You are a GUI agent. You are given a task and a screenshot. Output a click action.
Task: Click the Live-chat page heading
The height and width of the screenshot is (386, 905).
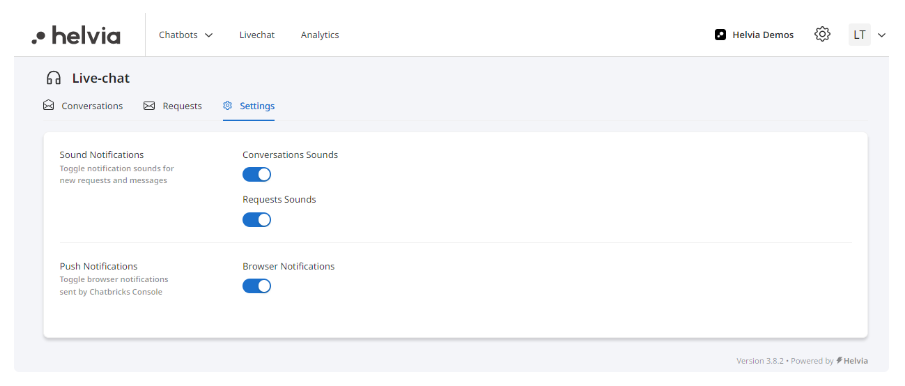[x=101, y=78]
